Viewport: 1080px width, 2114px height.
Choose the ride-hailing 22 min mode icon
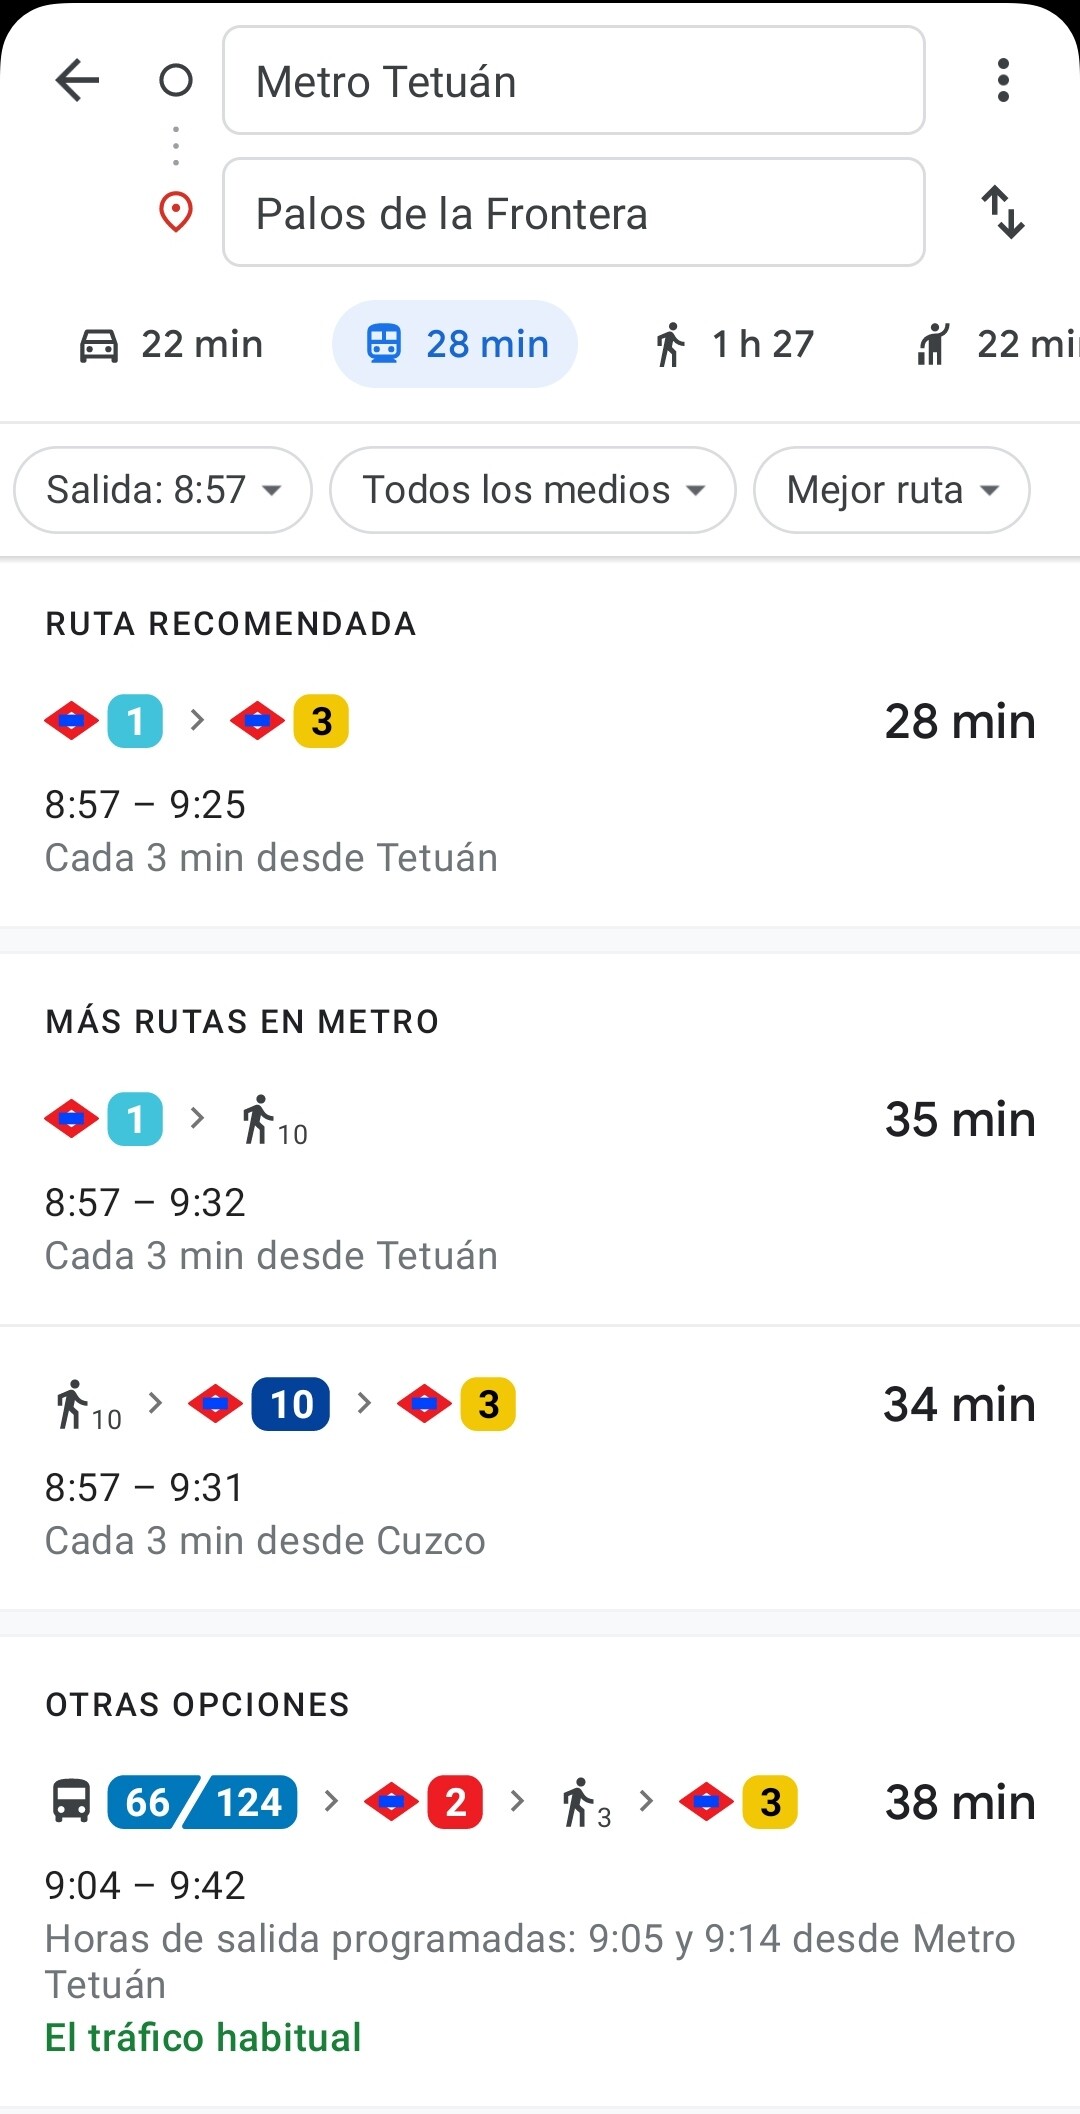coord(933,345)
